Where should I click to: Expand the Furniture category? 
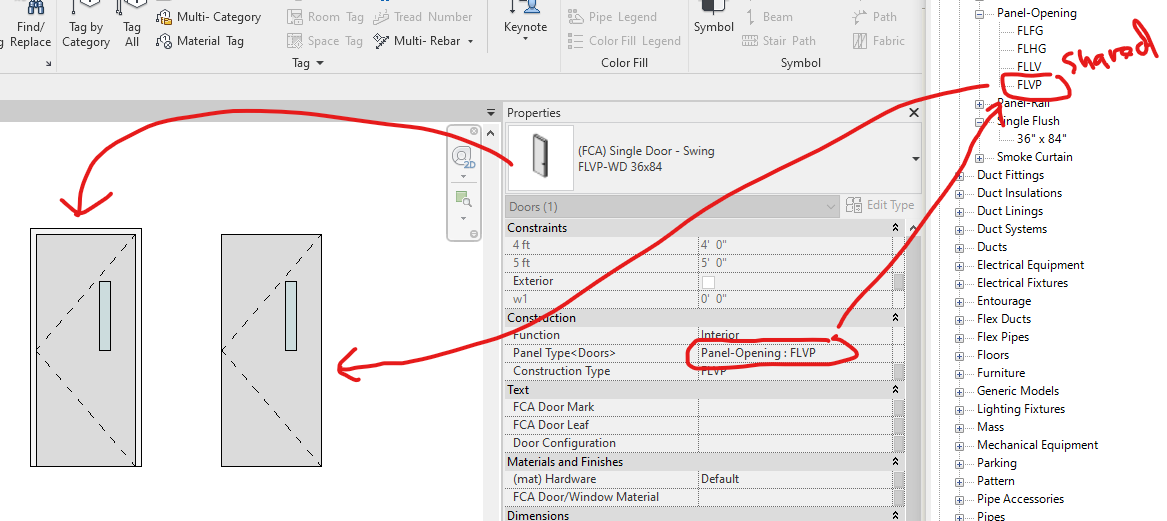960,374
